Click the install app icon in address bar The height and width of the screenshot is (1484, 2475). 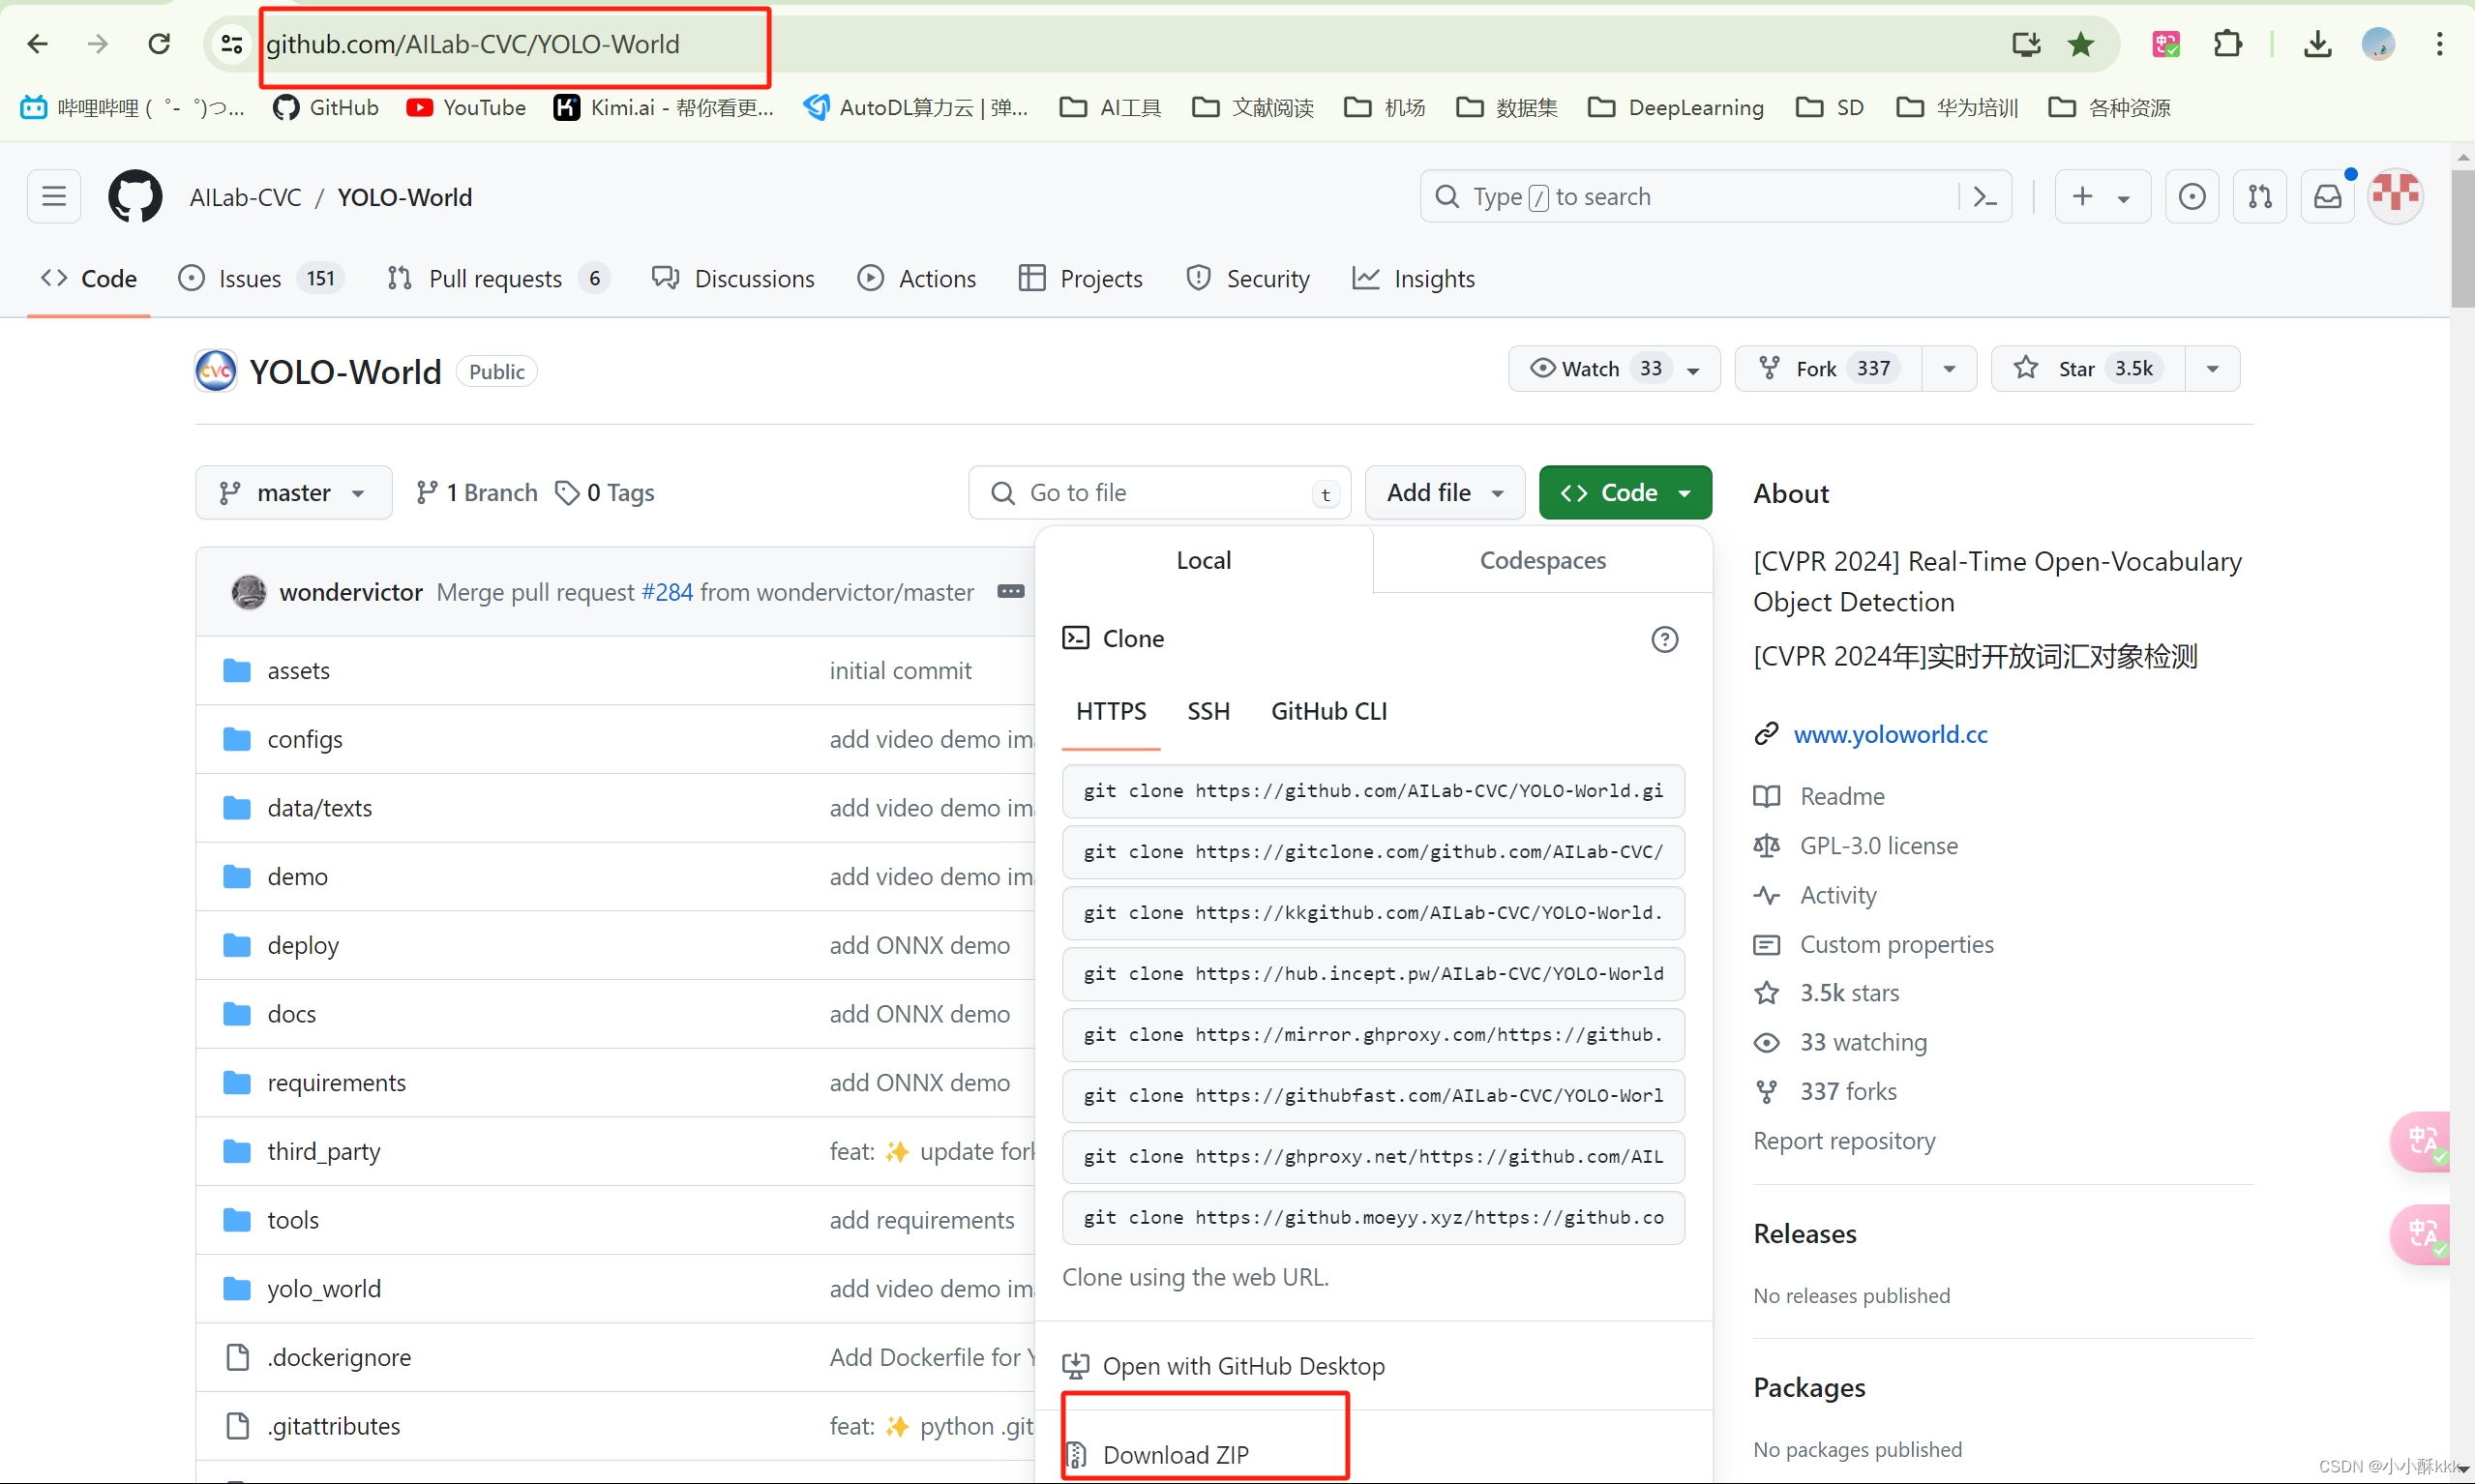[2026, 44]
